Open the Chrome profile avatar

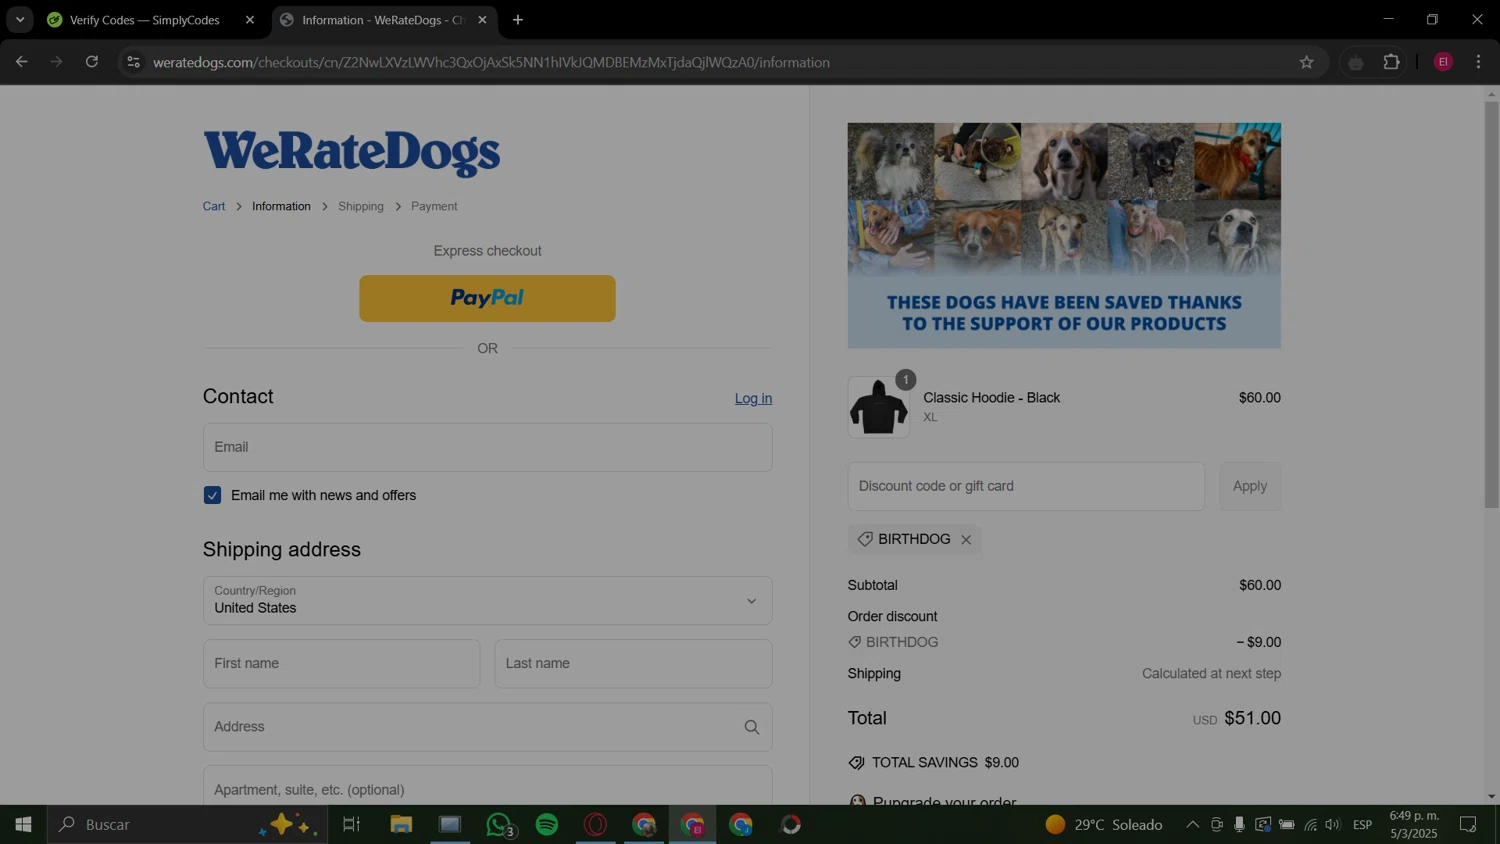coord(1443,62)
